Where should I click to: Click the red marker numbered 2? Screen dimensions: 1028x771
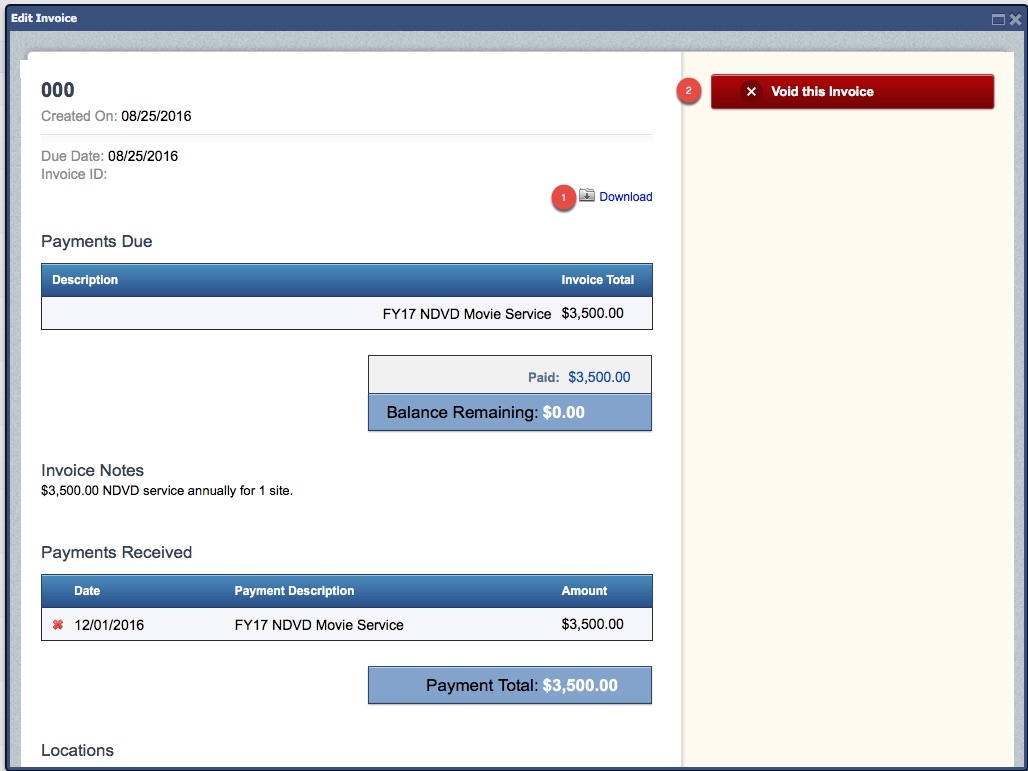[687, 91]
